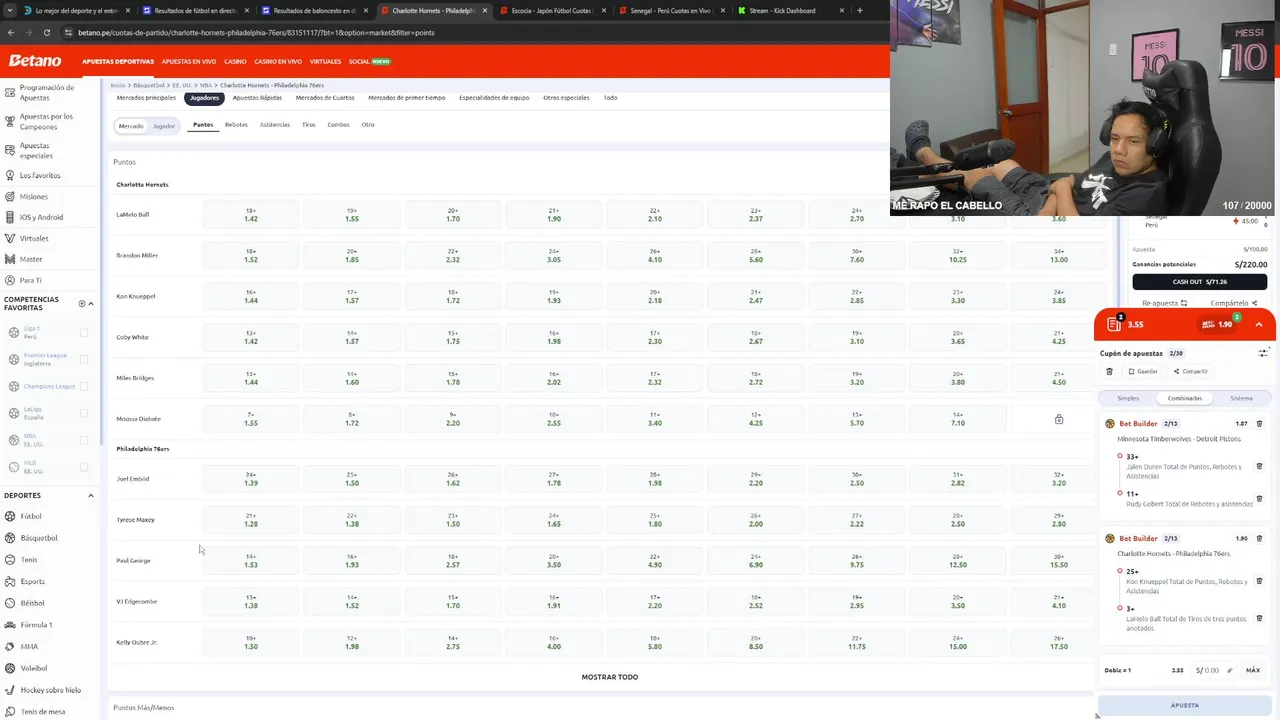Open Misiones in the sidebar

pos(33,196)
